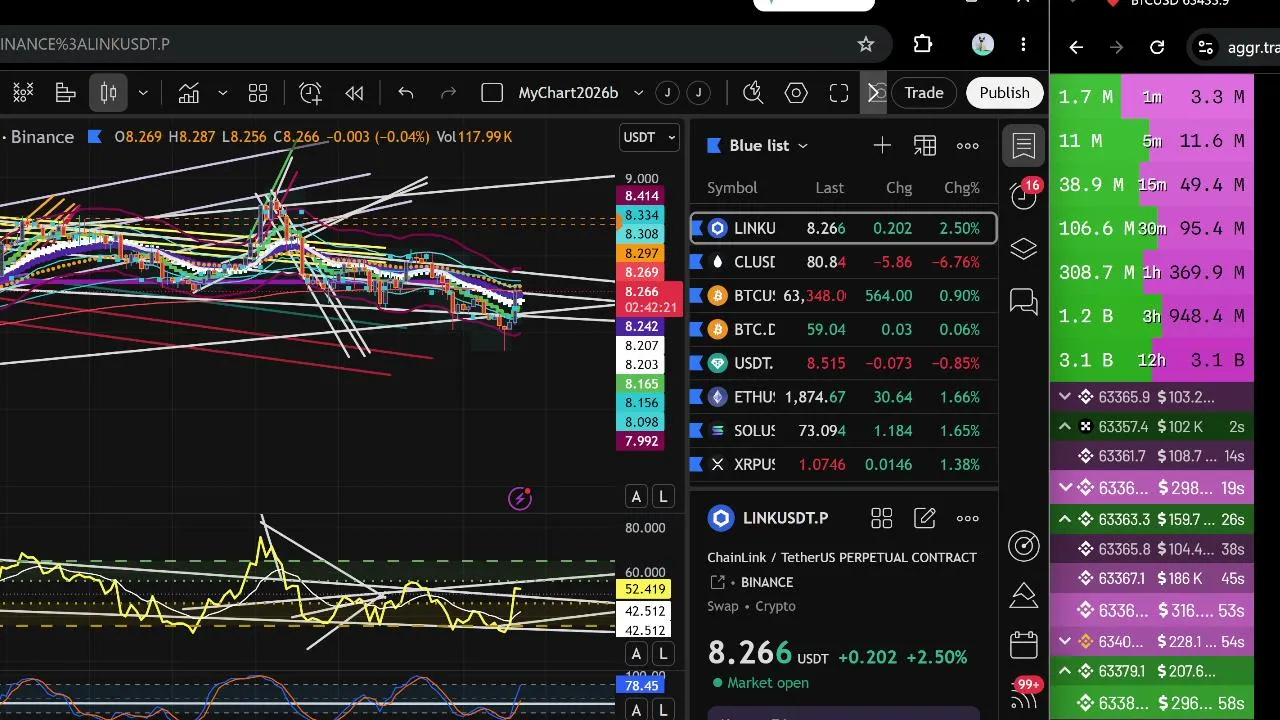This screenshot has width=1280, height=720.
Task: Open three-dot menu next to LINKUSDT.P details
Action: click(x=968, y=518)
